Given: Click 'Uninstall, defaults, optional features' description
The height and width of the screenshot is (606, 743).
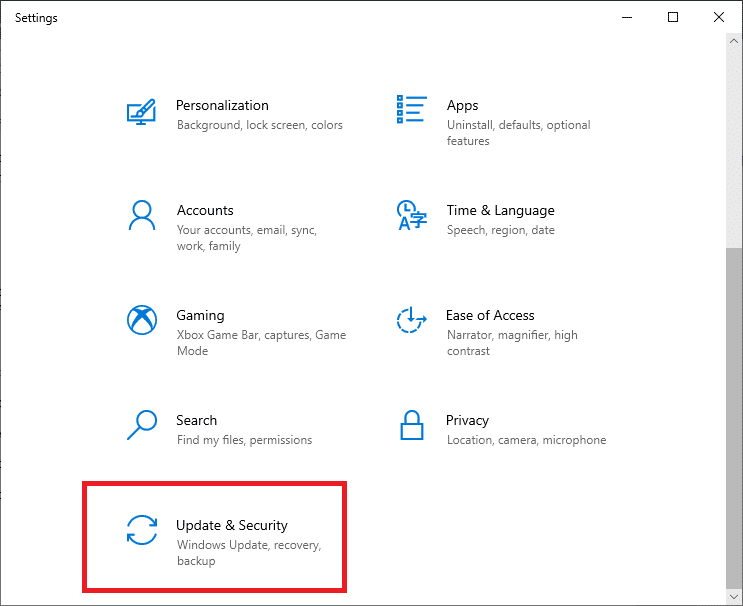Looking at the screenshot, I should coord(518,133).
